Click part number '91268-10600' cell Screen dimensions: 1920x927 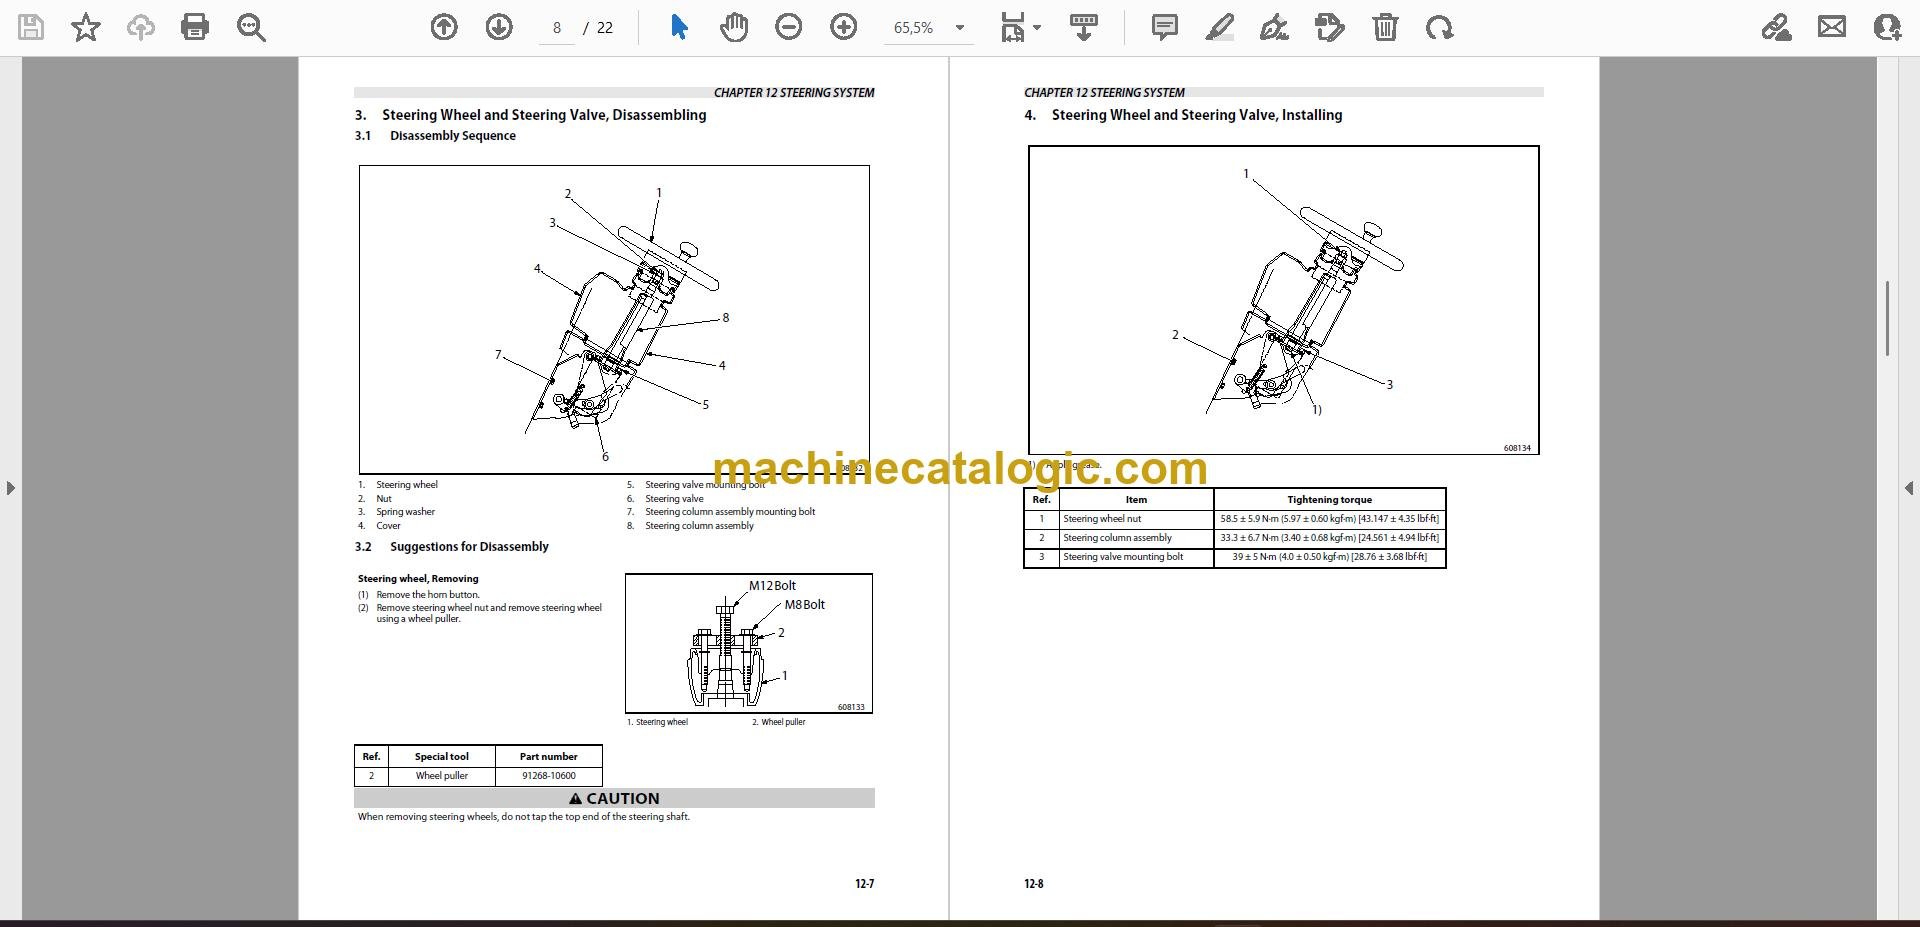[549, 776]
